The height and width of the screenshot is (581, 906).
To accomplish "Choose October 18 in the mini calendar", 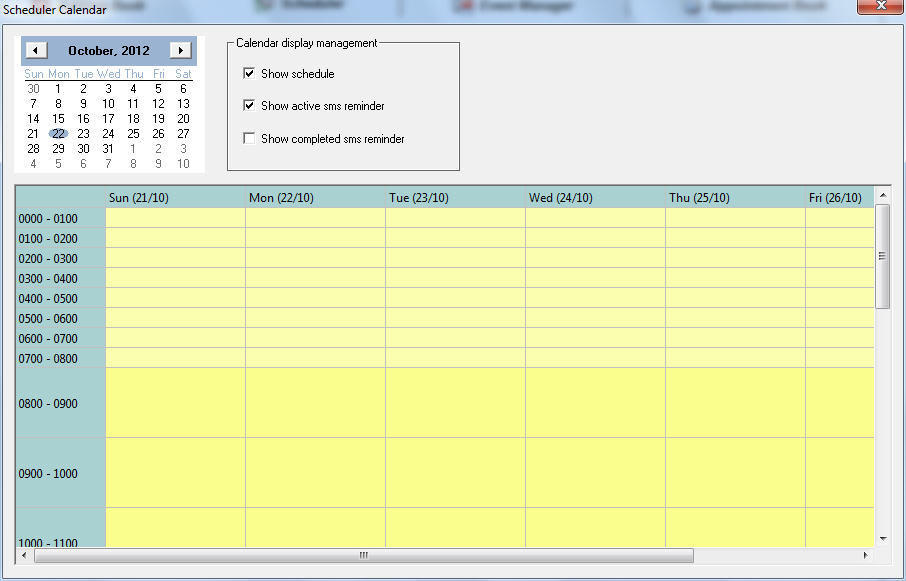I will point(133,118).
